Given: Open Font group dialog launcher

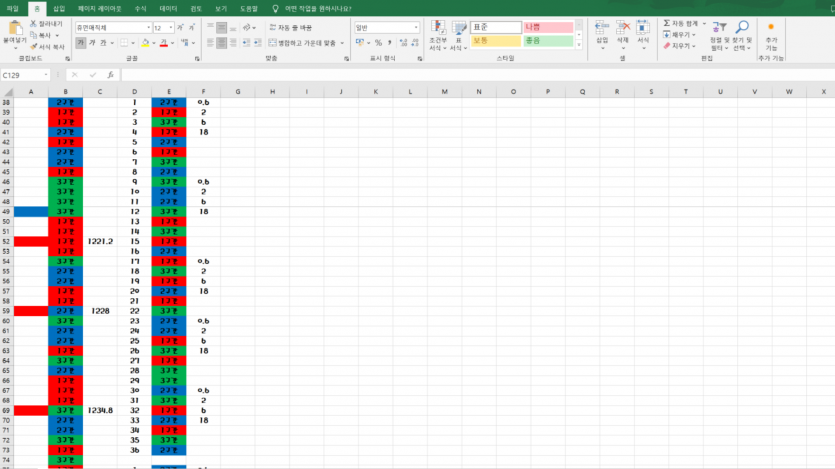Looking at the screenshot, I should pos(197,59).
